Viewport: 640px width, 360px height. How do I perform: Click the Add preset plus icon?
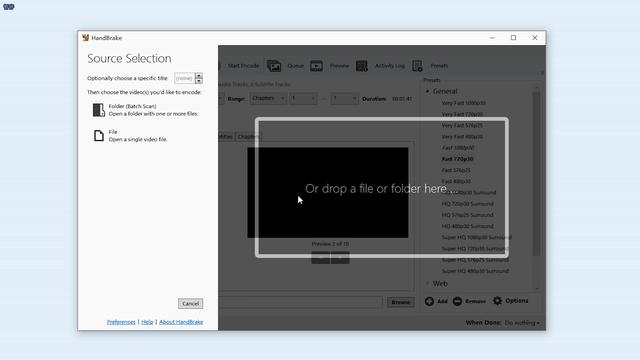pyautogui.click(x=429, y=301)
